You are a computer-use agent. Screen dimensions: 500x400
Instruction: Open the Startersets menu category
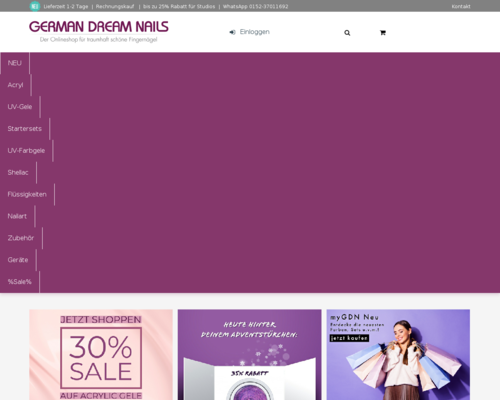point(25,129)
